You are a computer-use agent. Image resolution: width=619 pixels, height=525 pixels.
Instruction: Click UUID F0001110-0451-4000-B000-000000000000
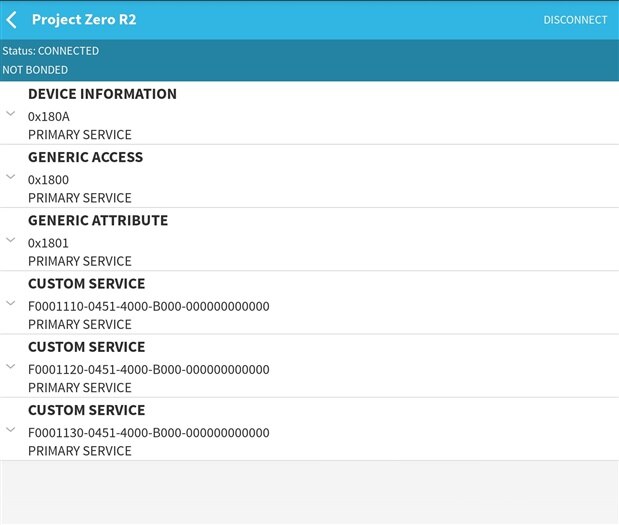pyautogui.click(x=148, y=306)
